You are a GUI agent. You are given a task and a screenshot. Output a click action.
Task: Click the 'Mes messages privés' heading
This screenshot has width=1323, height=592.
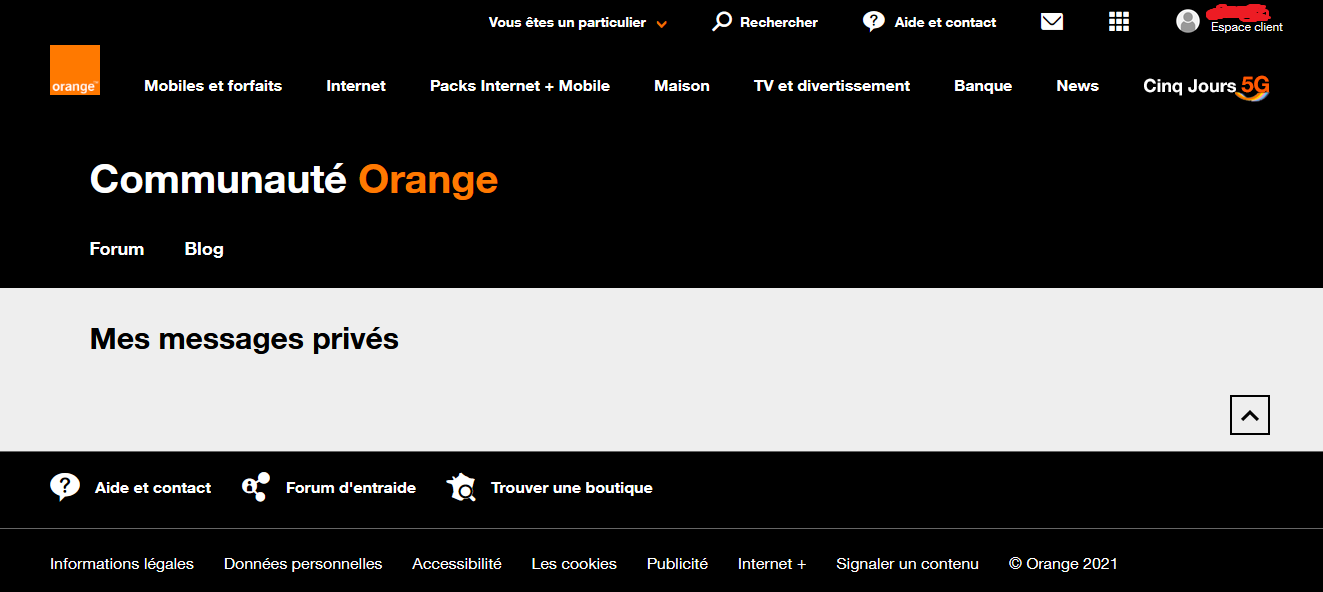coord(244,339)
